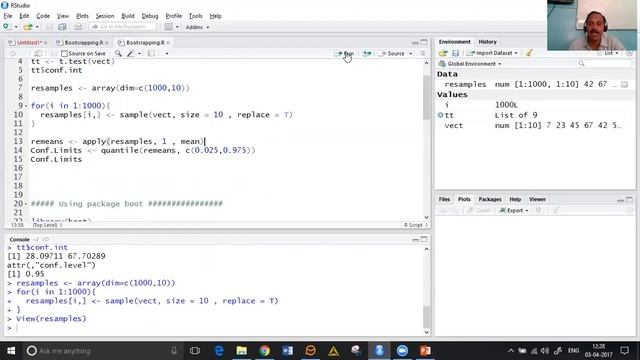
Task: Open Cortana search circle on taskbar
Action: point(31,351)
